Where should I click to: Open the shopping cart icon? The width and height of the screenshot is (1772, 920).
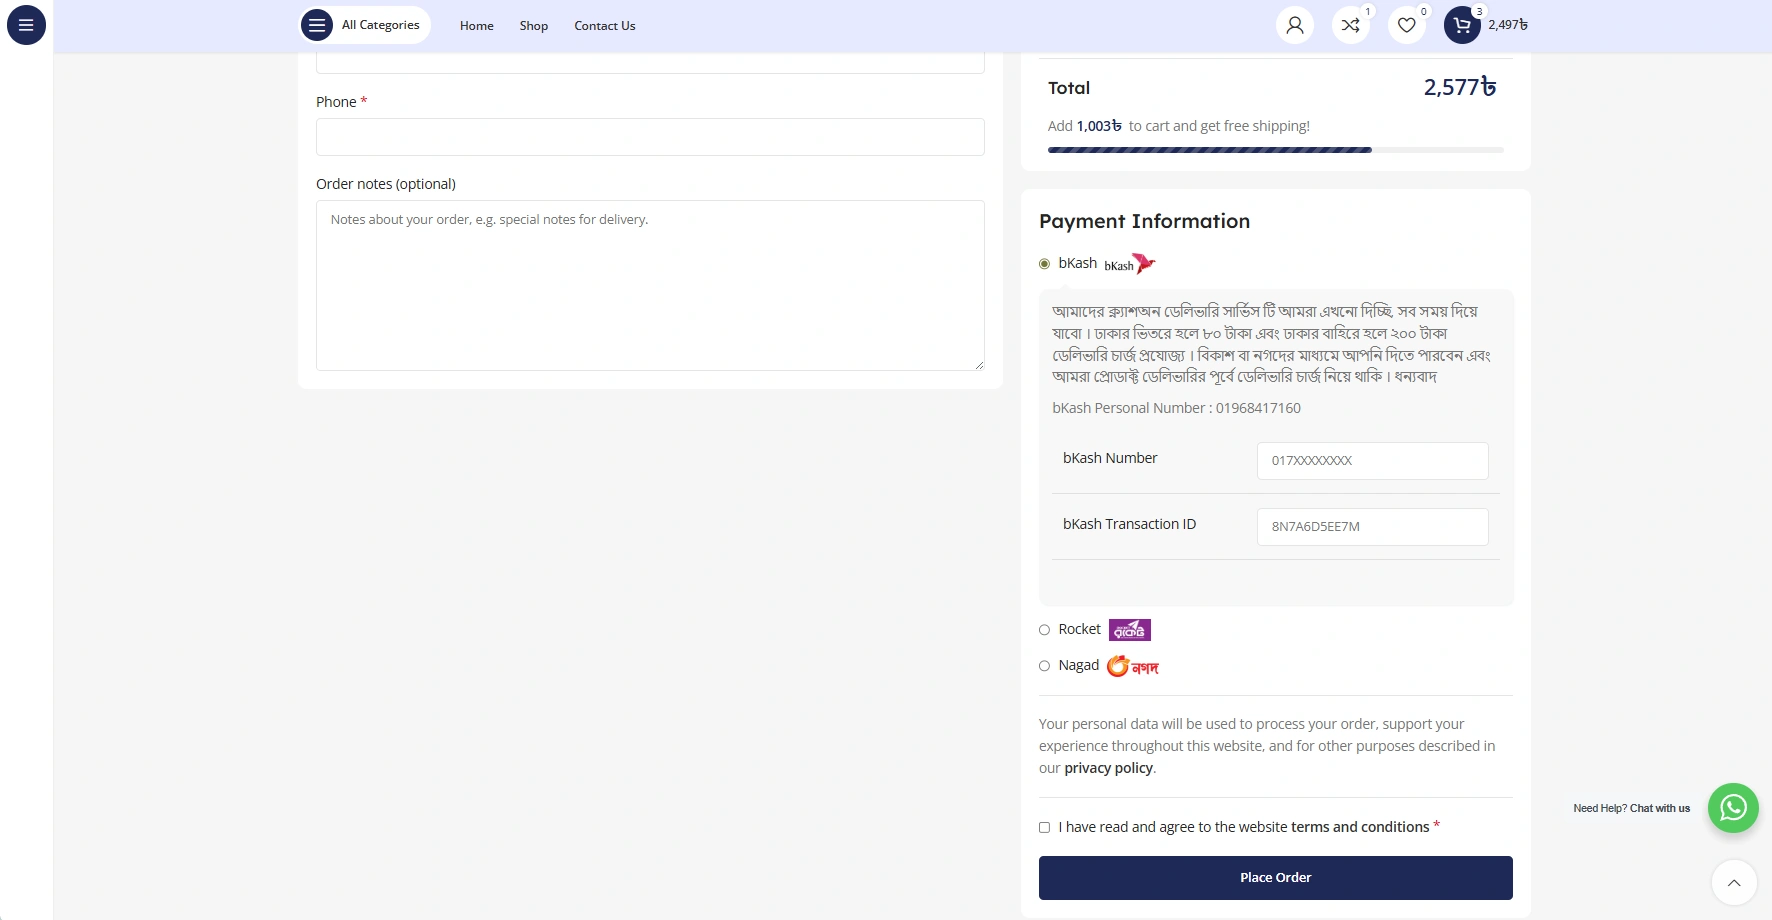pos(1462,25)
